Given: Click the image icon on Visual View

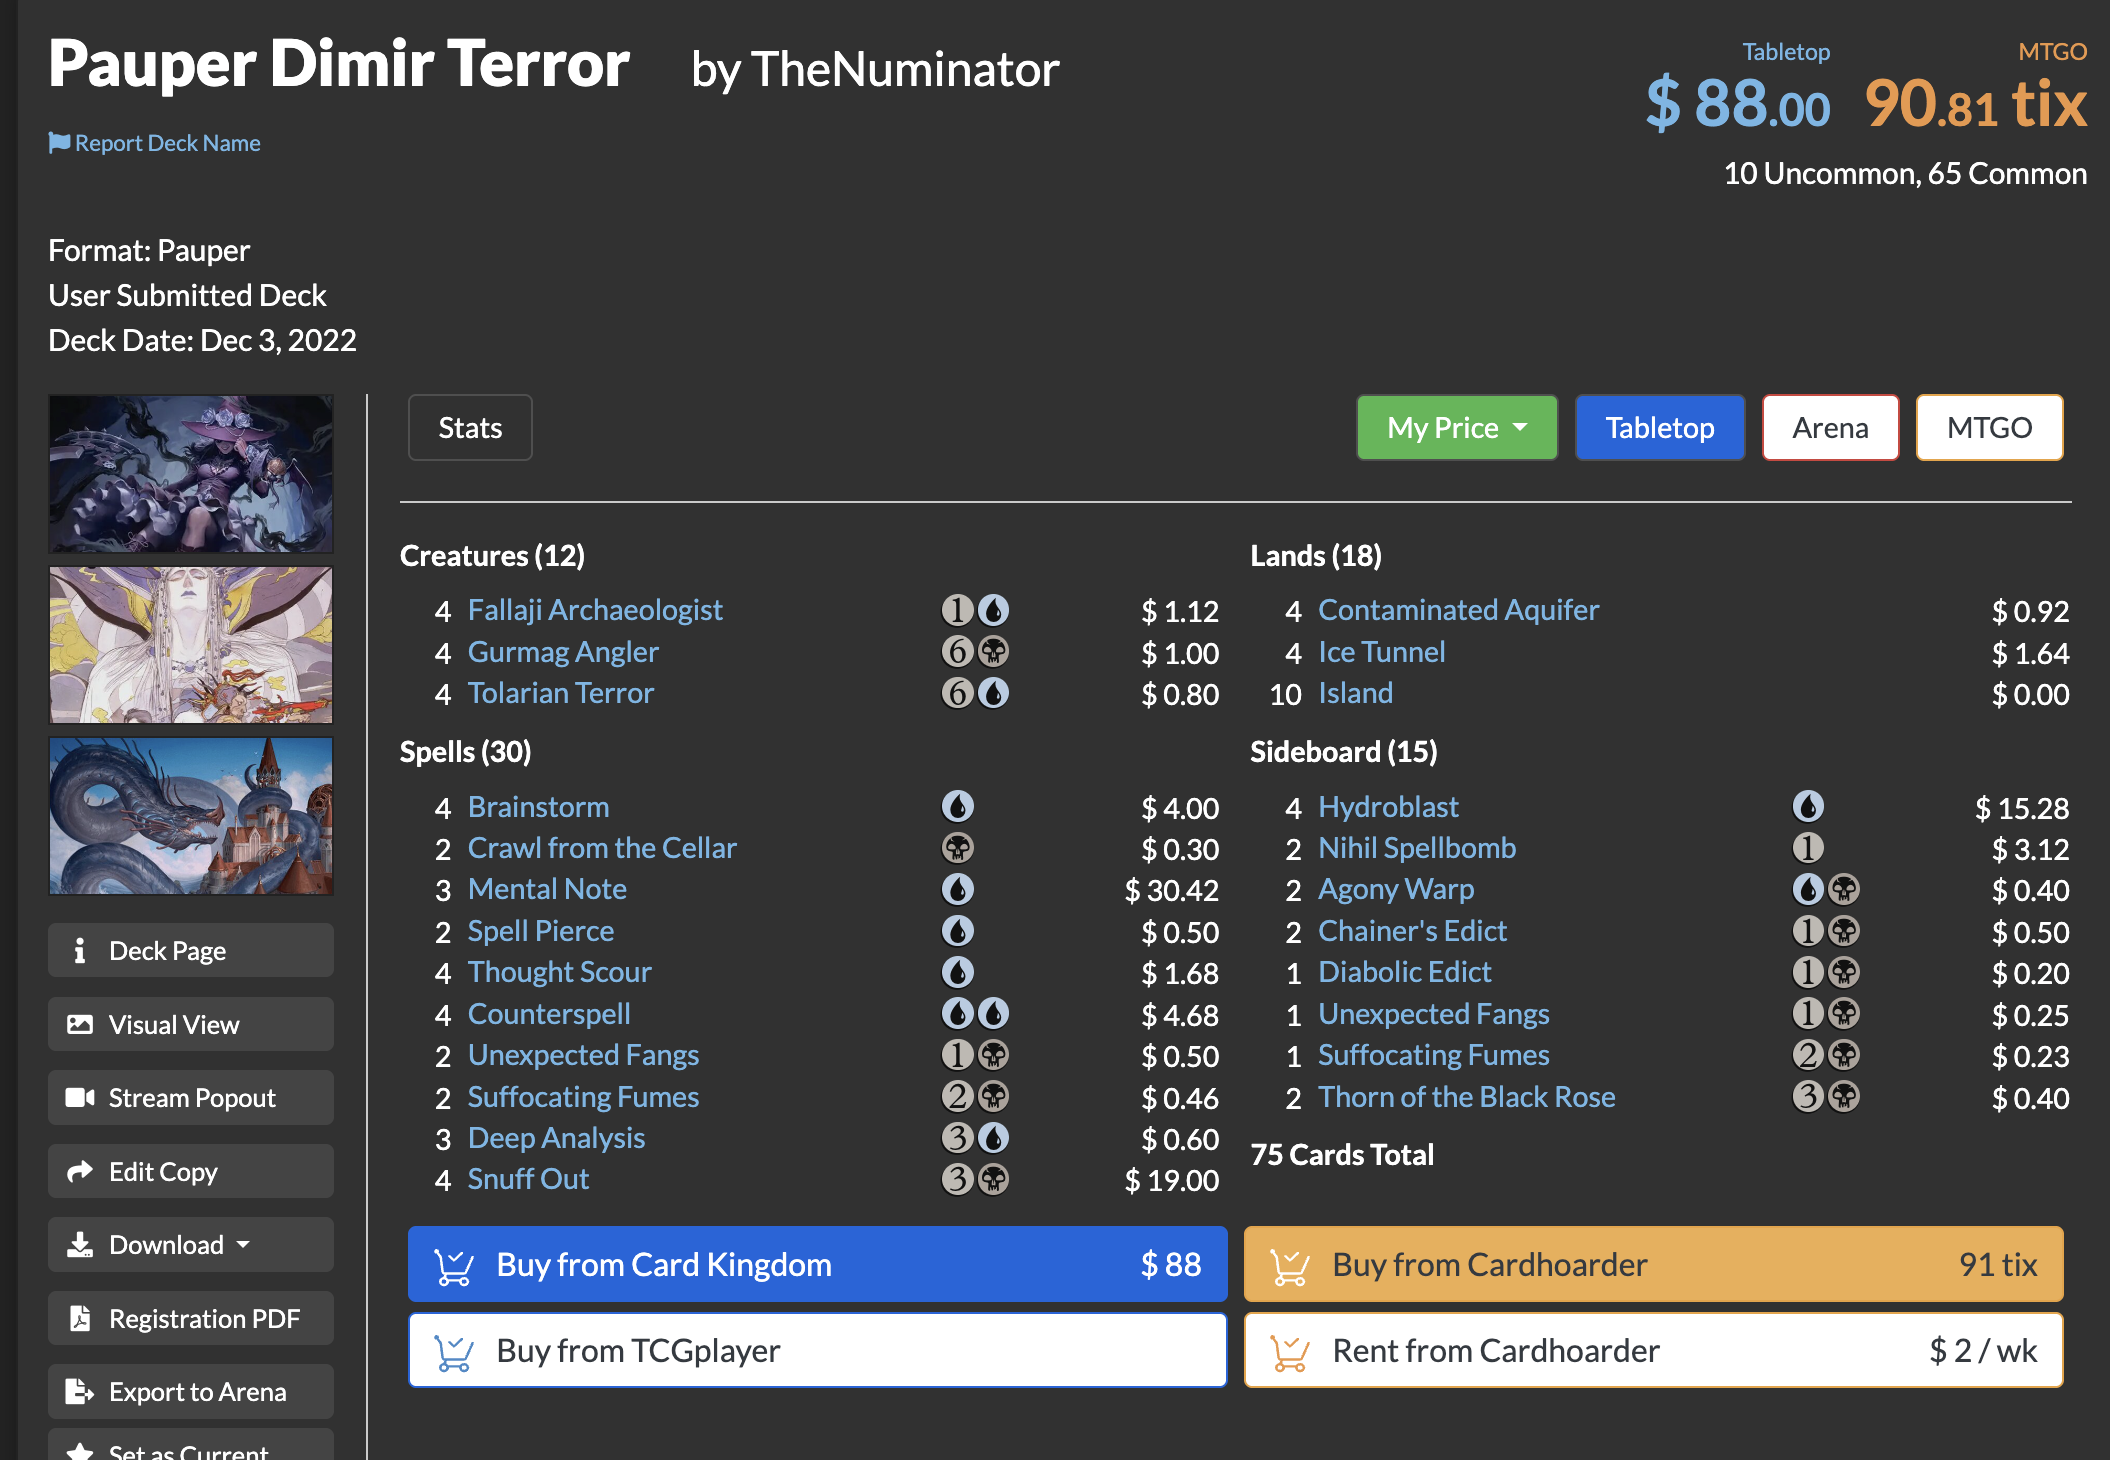Looking at the screenshot, I should 80,1024.
